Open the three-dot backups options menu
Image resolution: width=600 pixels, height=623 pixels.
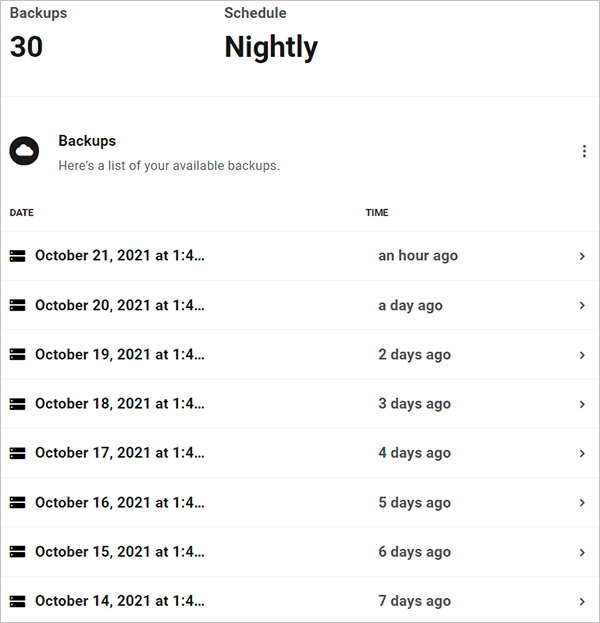584,151
